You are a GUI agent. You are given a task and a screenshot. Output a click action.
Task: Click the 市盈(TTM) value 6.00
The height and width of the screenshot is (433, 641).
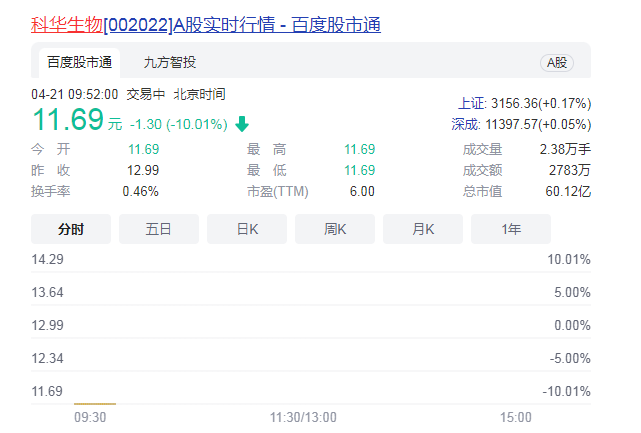(x=362, y=191)
